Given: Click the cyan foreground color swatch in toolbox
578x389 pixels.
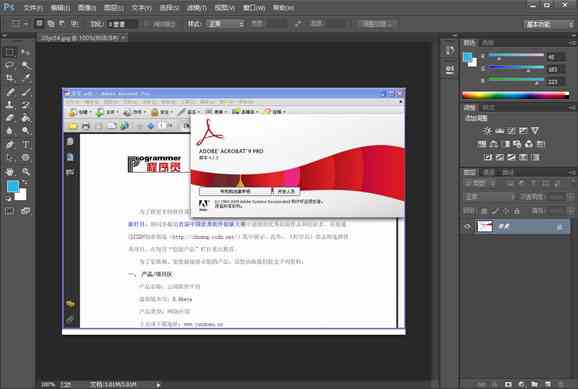Looking at the screenshot, I should (x=13, y=186).
